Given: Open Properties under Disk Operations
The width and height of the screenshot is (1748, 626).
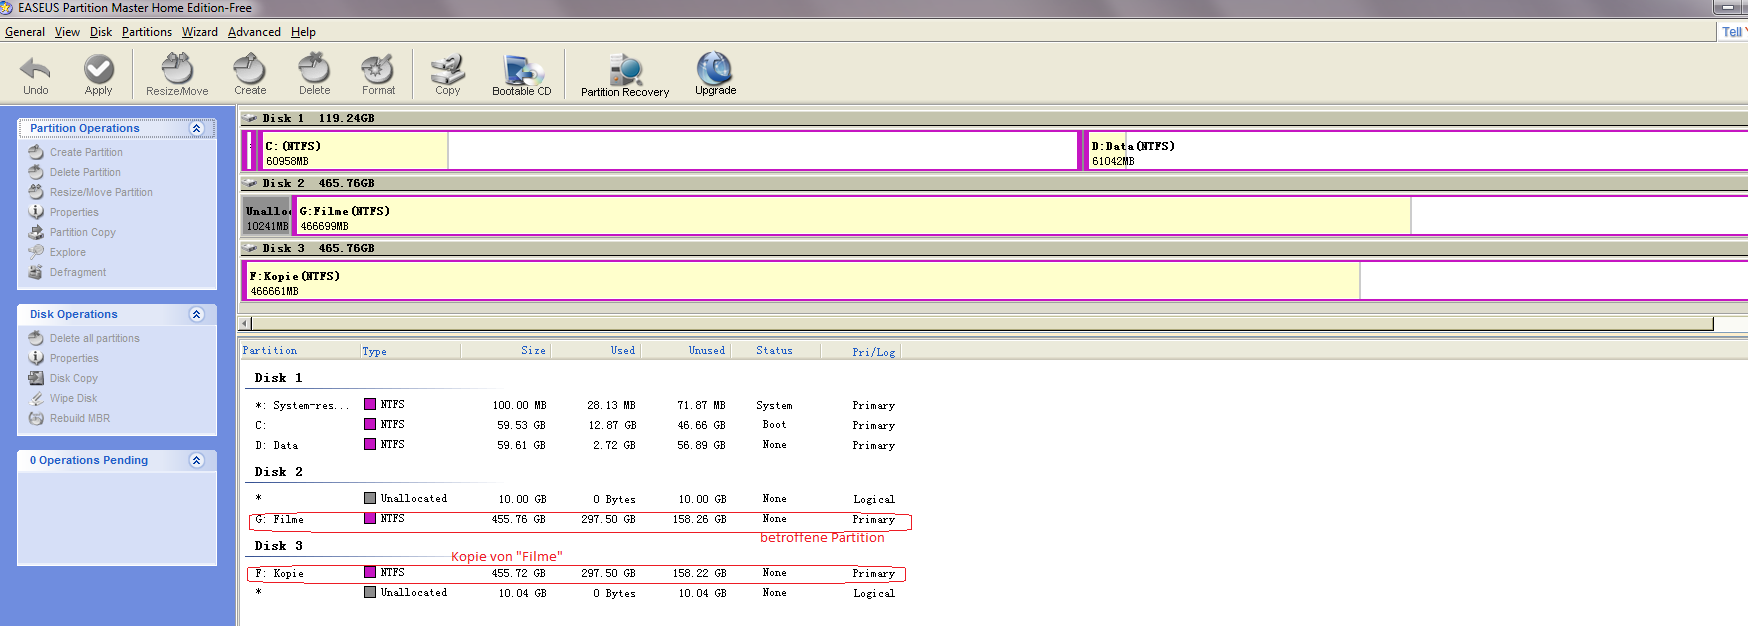Looking at the screenshot, I should [74, 358].
